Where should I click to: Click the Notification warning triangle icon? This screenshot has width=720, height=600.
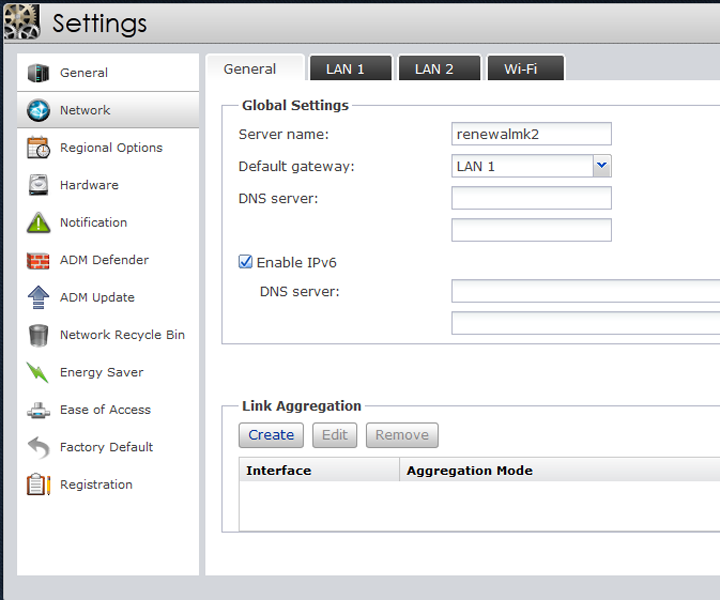click(38, 223)
